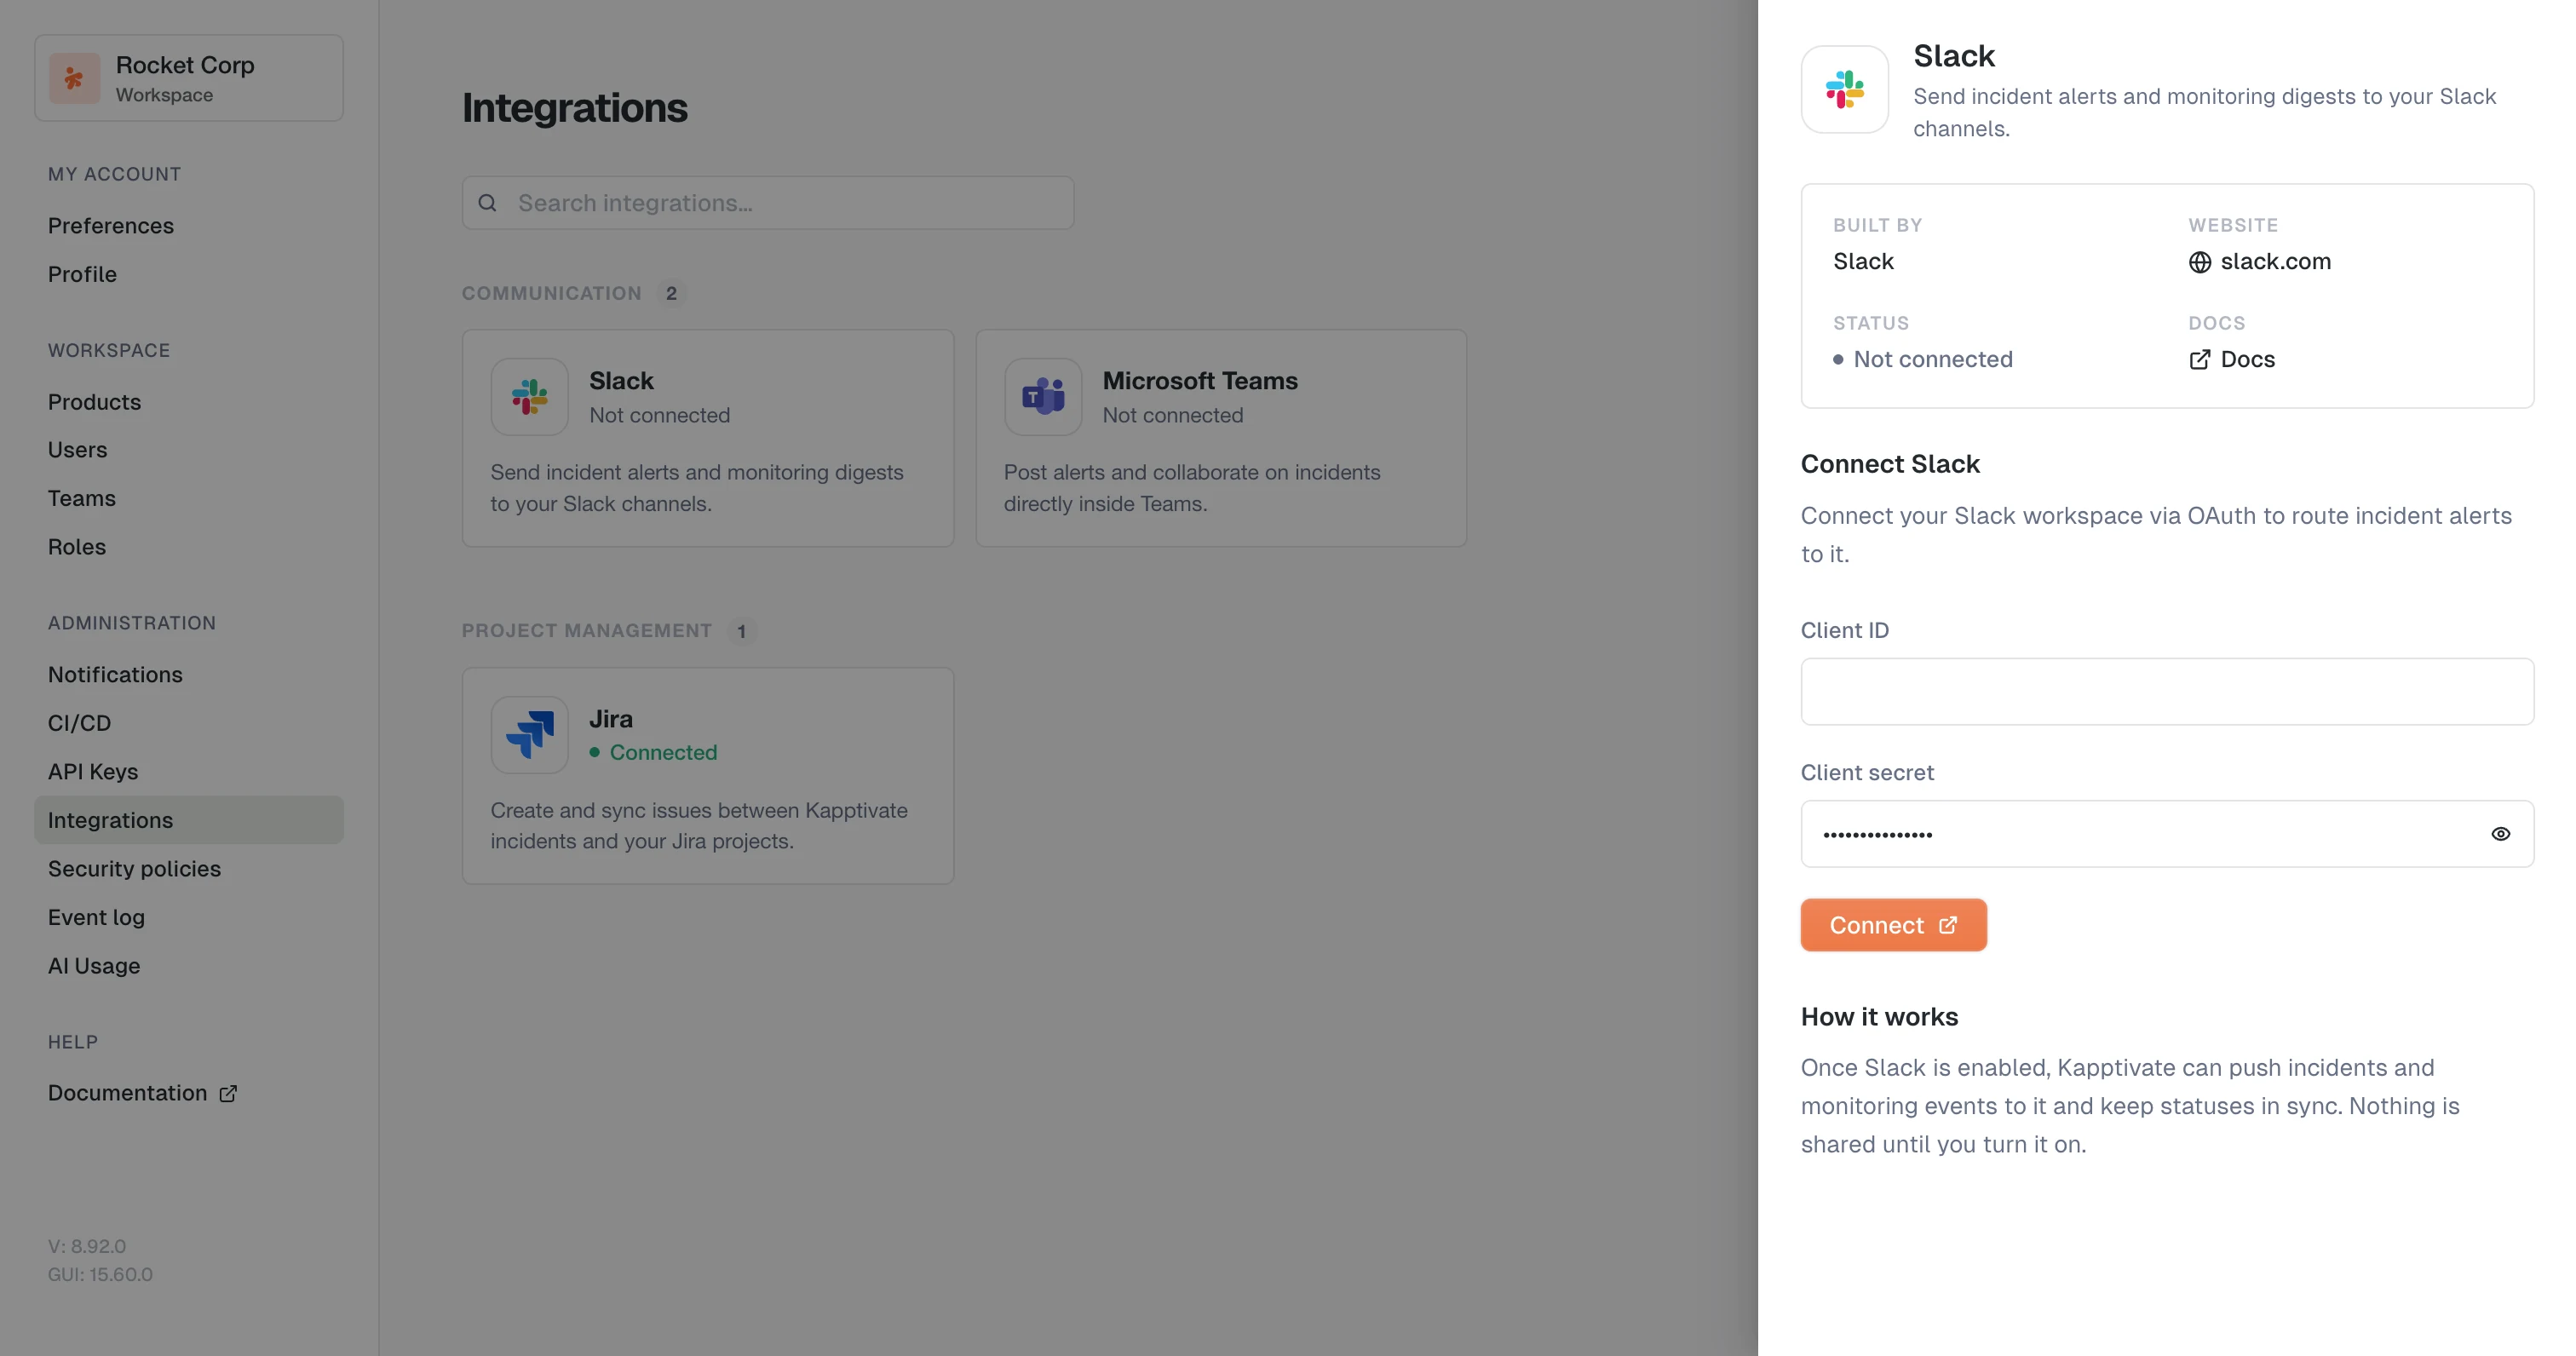Click the Project Management section heading
The image size is (2576, 1356).
(x=587, y=631)
